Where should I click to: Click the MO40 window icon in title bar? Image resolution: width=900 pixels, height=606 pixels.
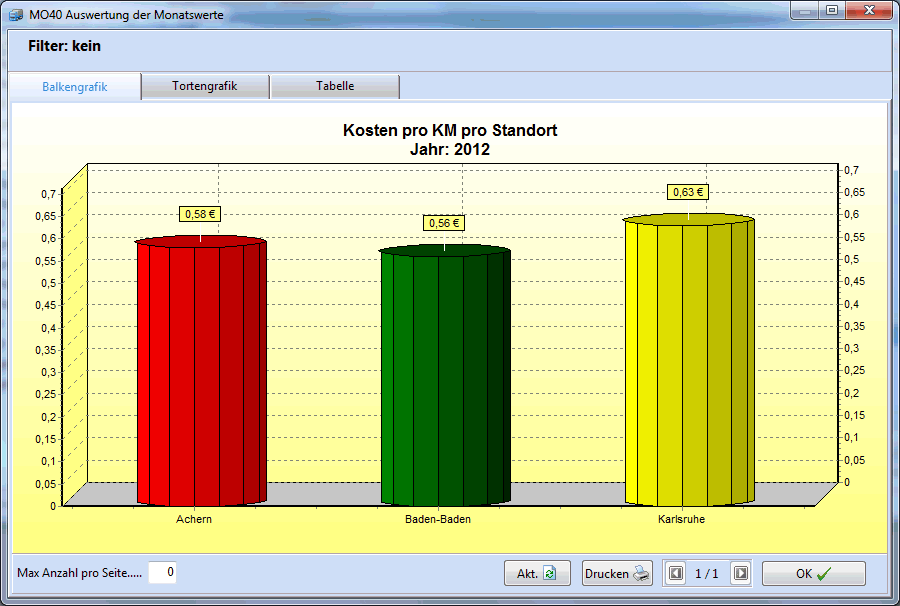coord(16,16)
